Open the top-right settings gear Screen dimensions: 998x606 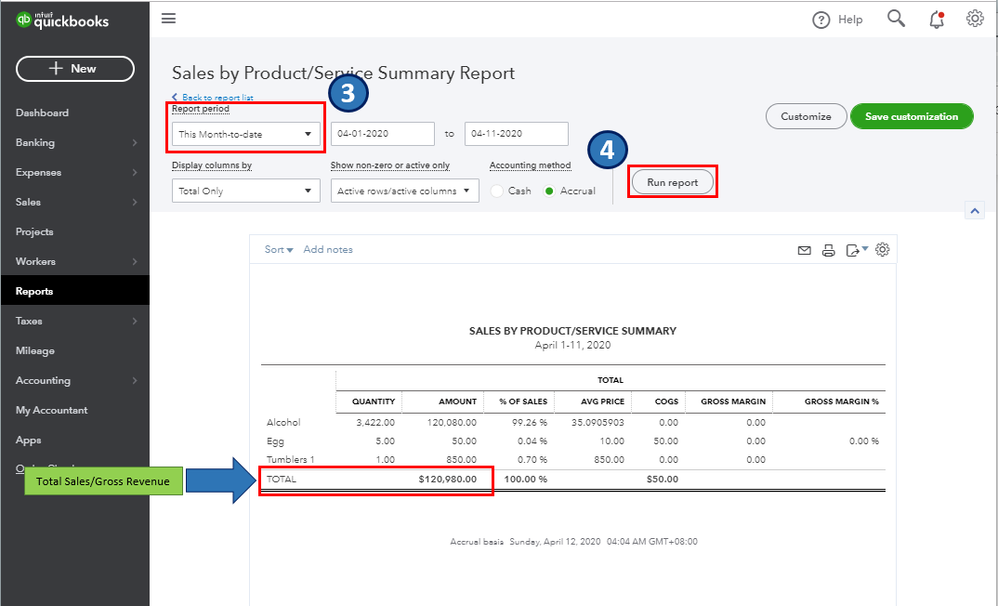(974, 19)
